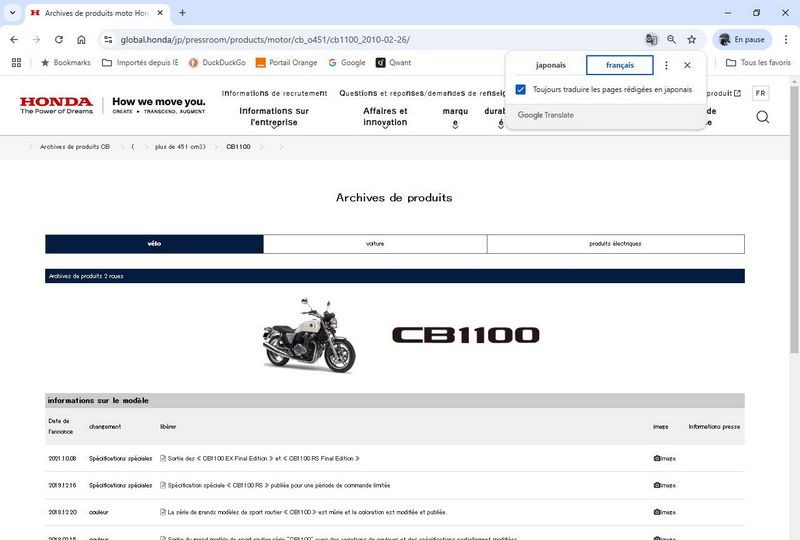The height and width of the screenshot is (540, 800).
Task: Select the vélo tab
Action: pos(154,244)
